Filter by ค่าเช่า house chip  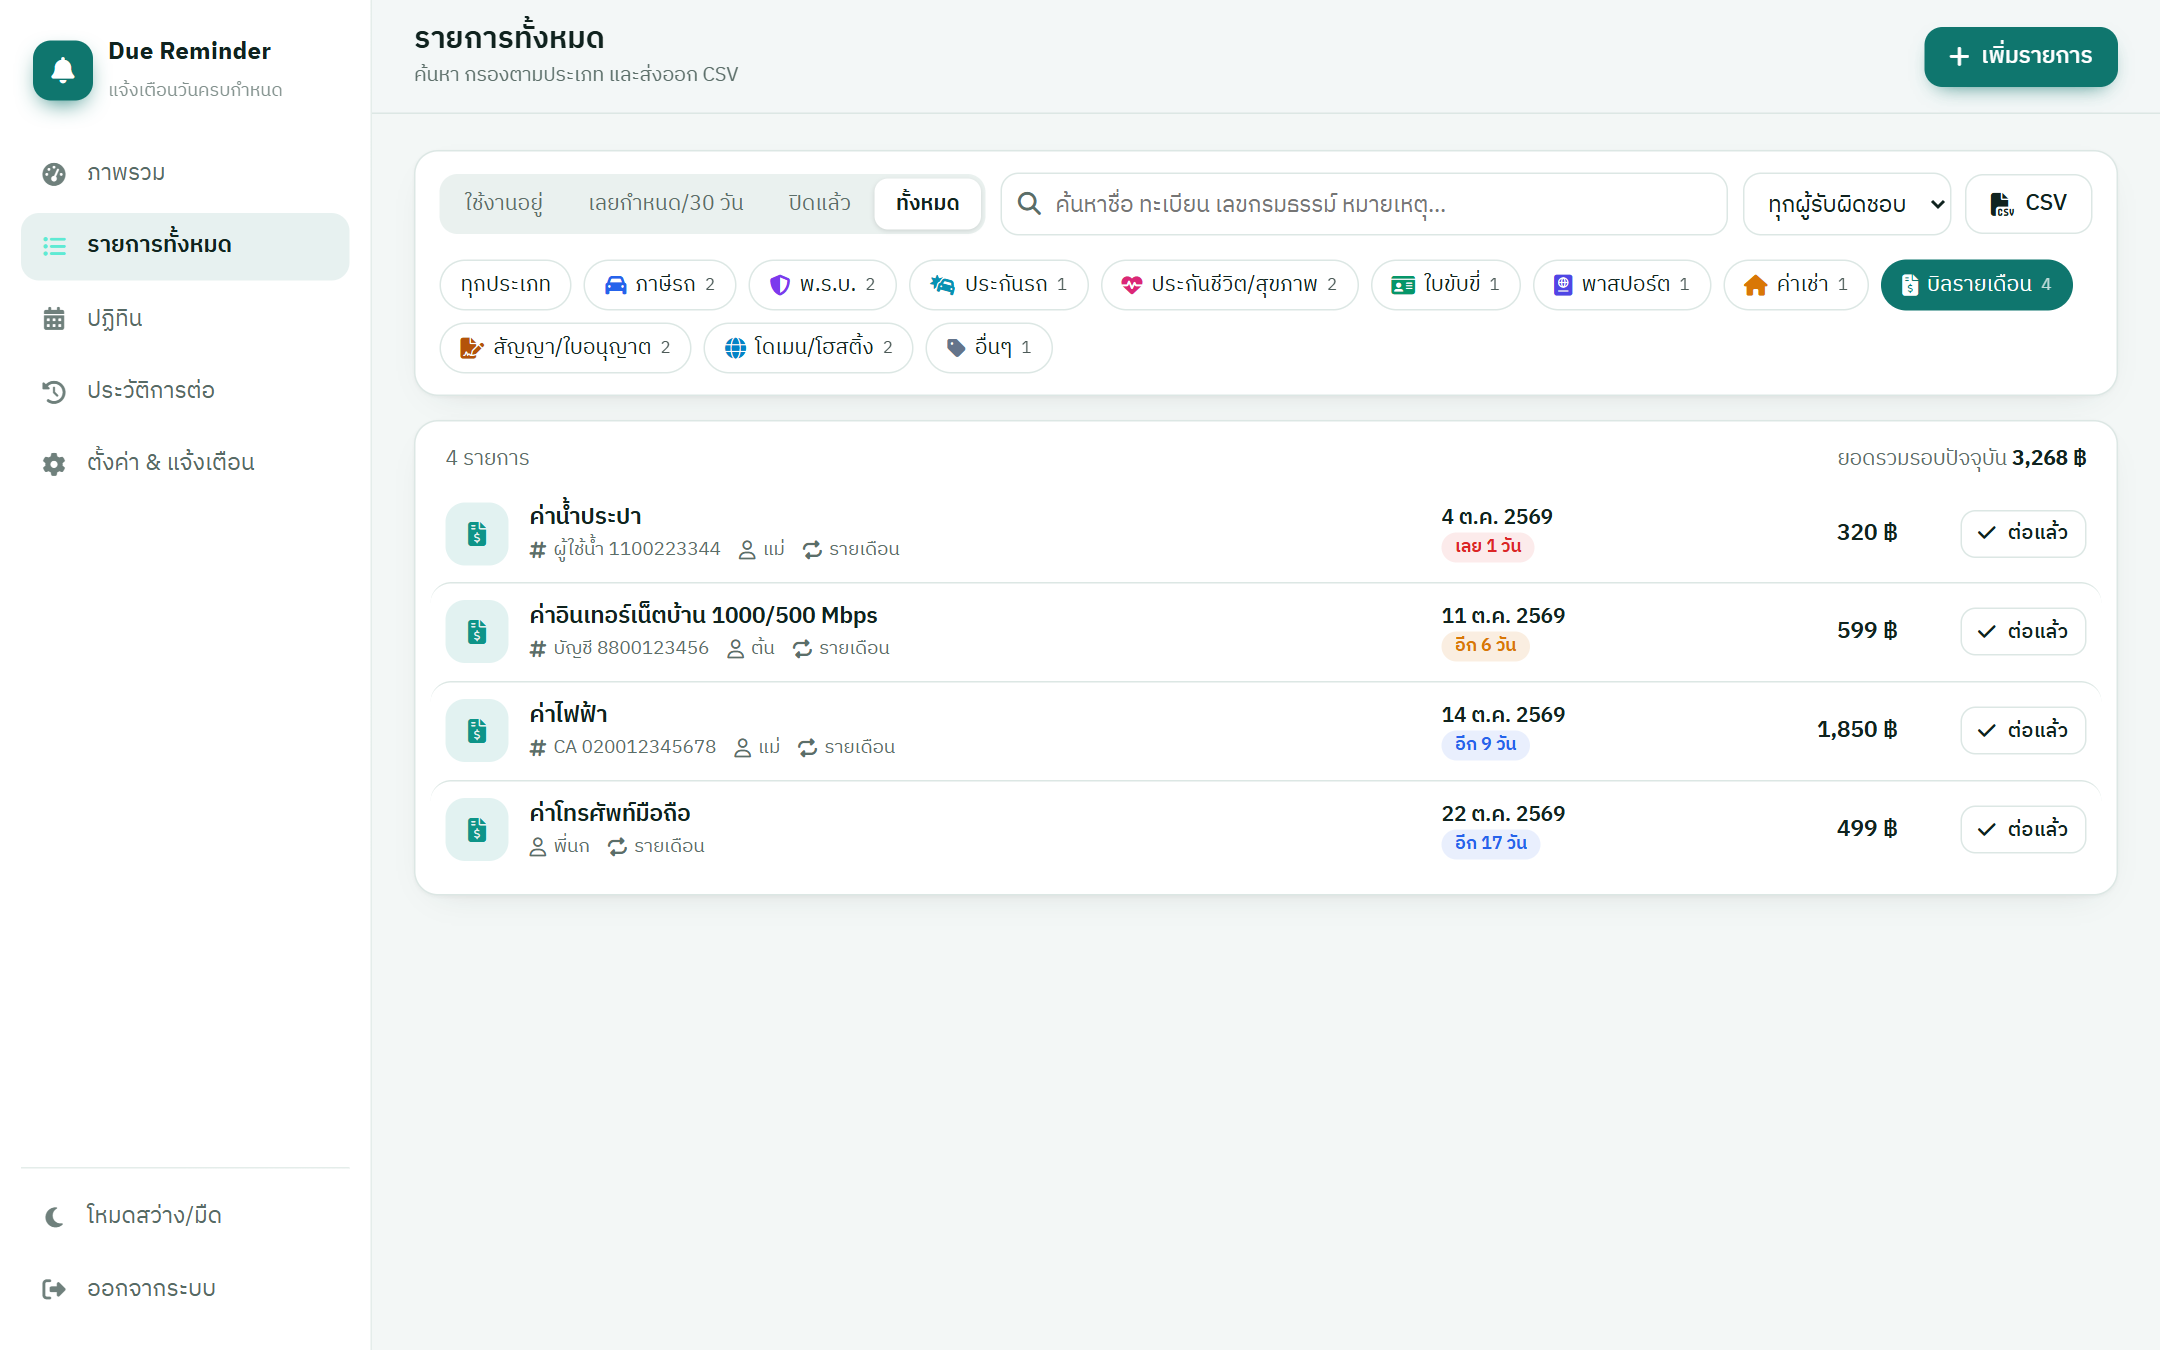pos(1796,285)
